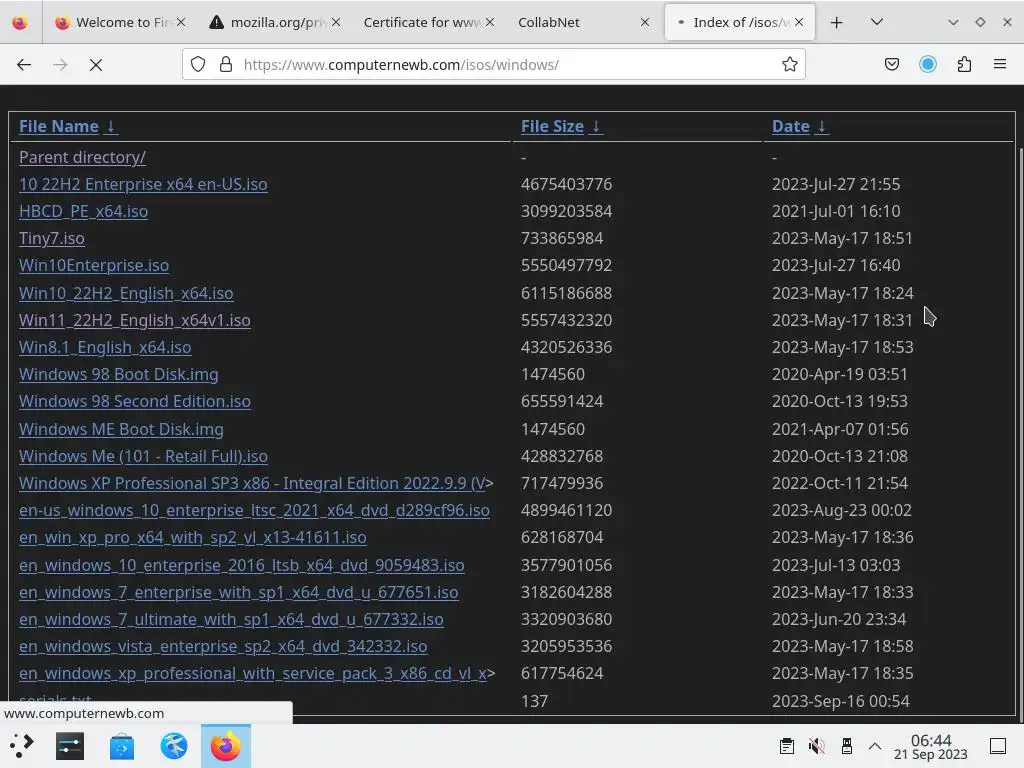Show the desktop via corner button
The image size is (1024, 768).
coord(998,746)
